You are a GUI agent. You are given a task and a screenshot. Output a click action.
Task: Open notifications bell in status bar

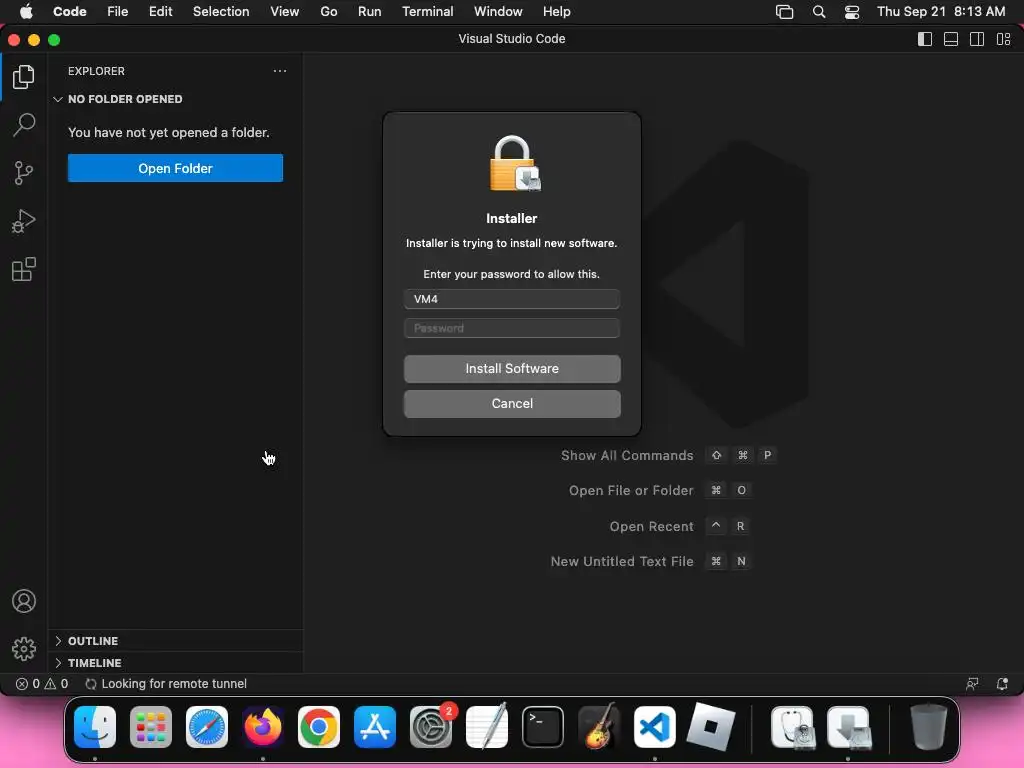(1002, 684)
